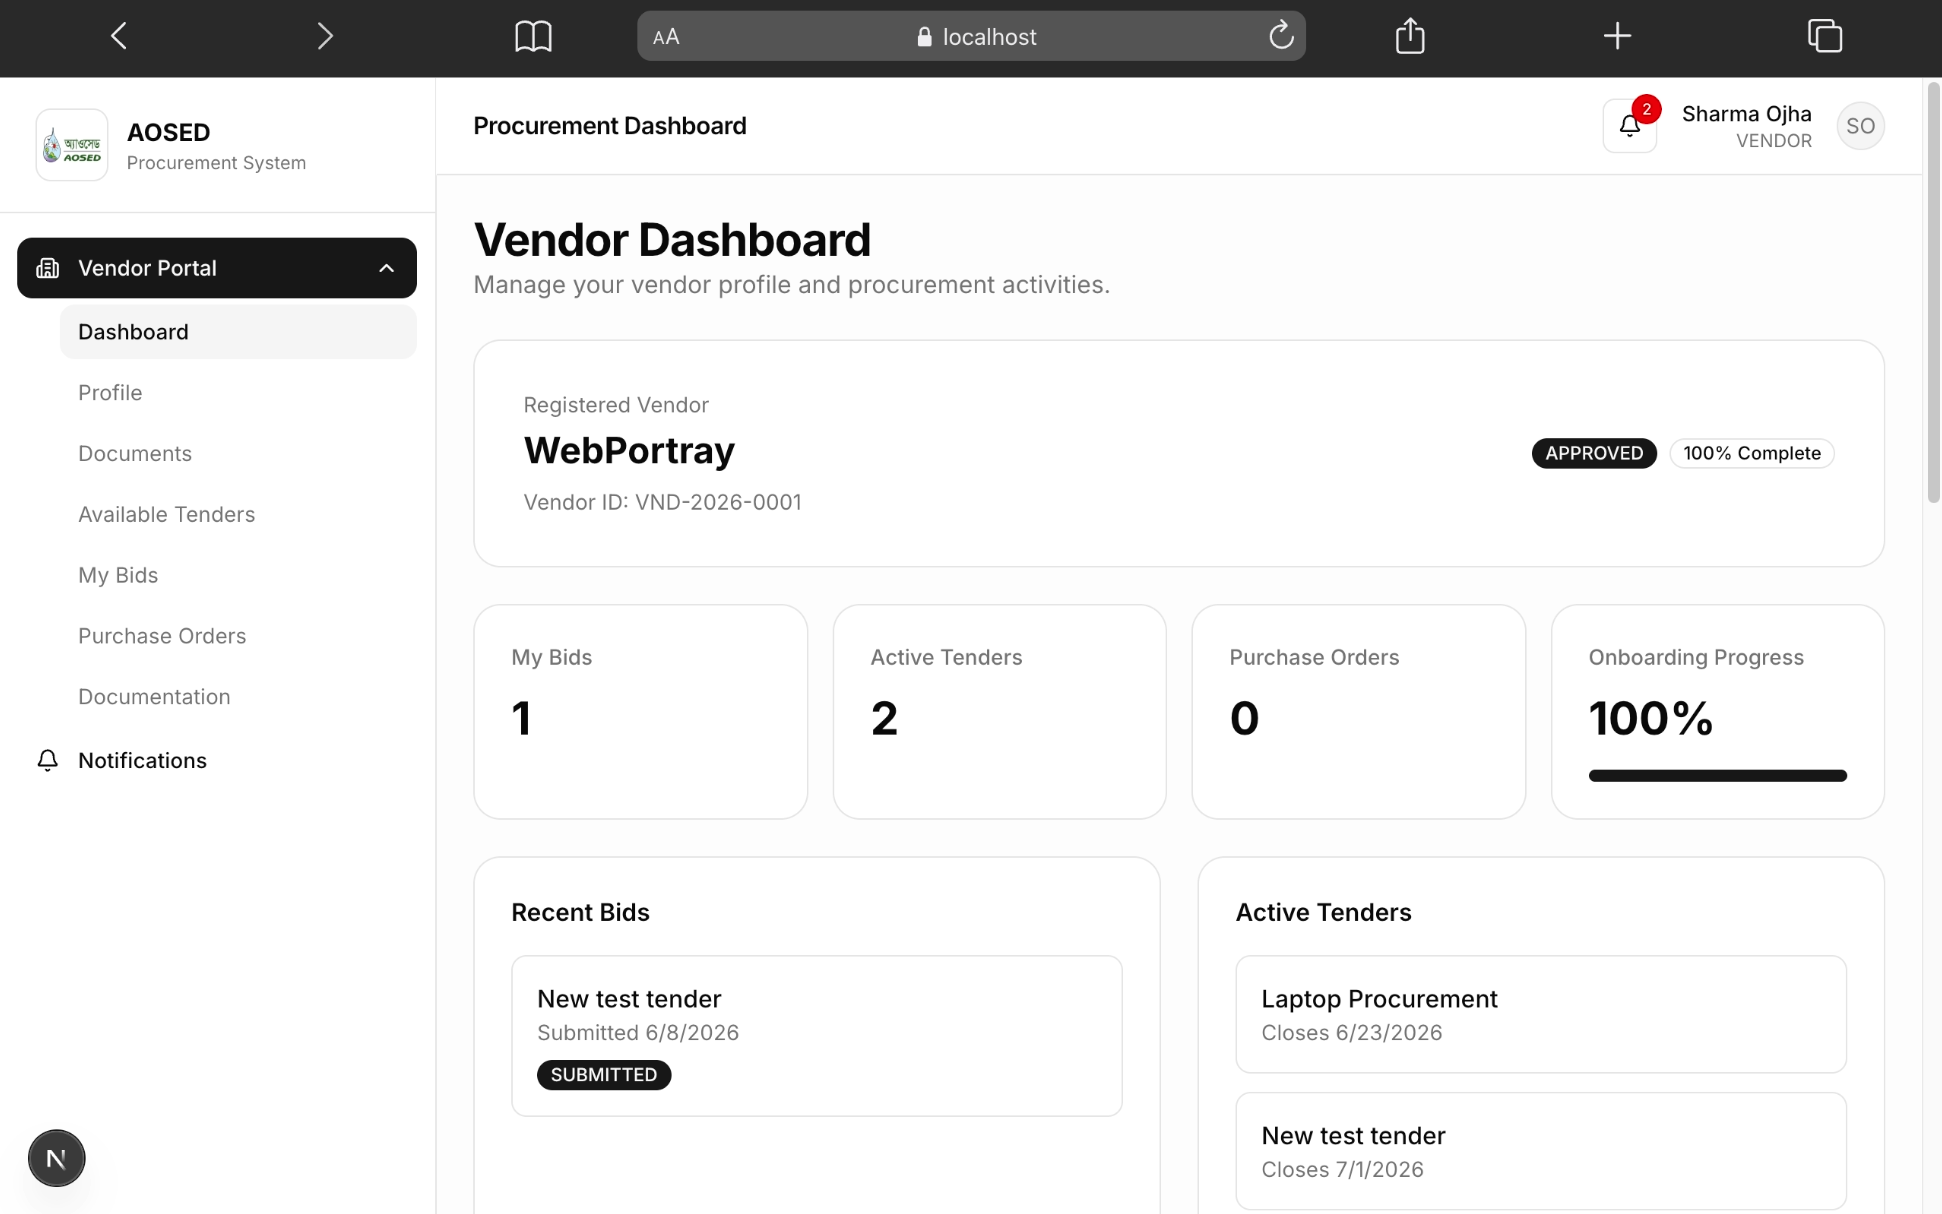Image resolution: width=1942 pixels, height=1214 pixels.
Task: Click the Registered Vendor label
Action: [616, 405]
